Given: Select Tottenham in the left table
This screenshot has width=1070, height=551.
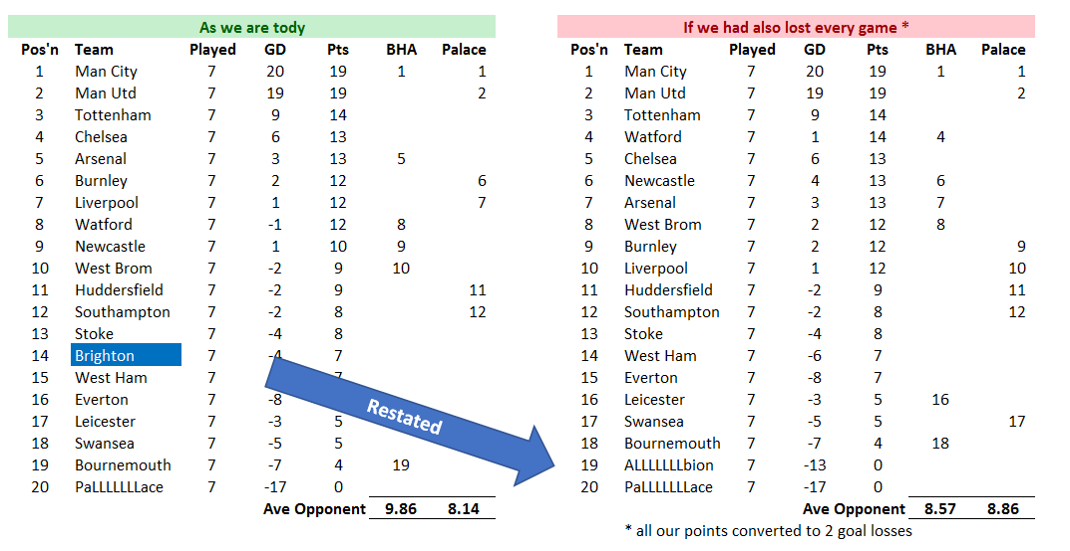Looking at the screenshot, I should [113, 115].
